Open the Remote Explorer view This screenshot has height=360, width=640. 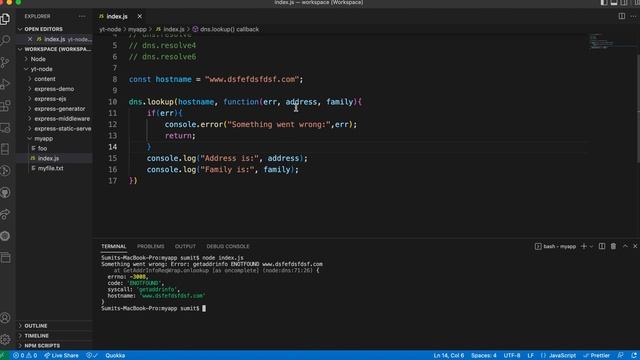point(5,128)
